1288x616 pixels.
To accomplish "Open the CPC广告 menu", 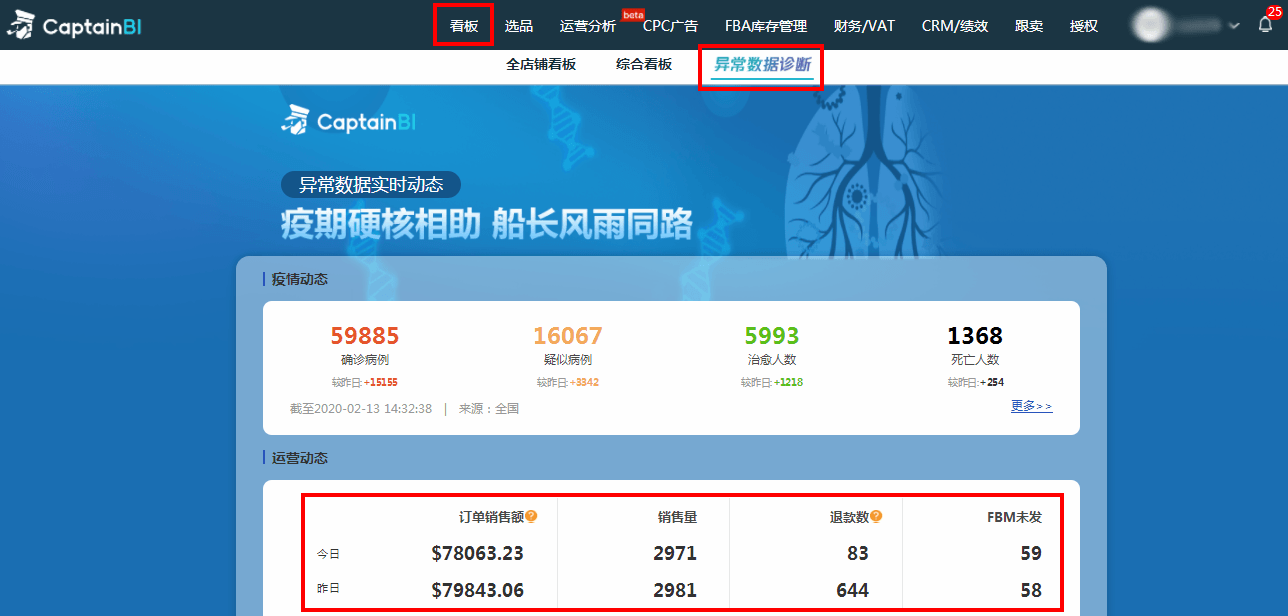I will [x=670, y=26].
